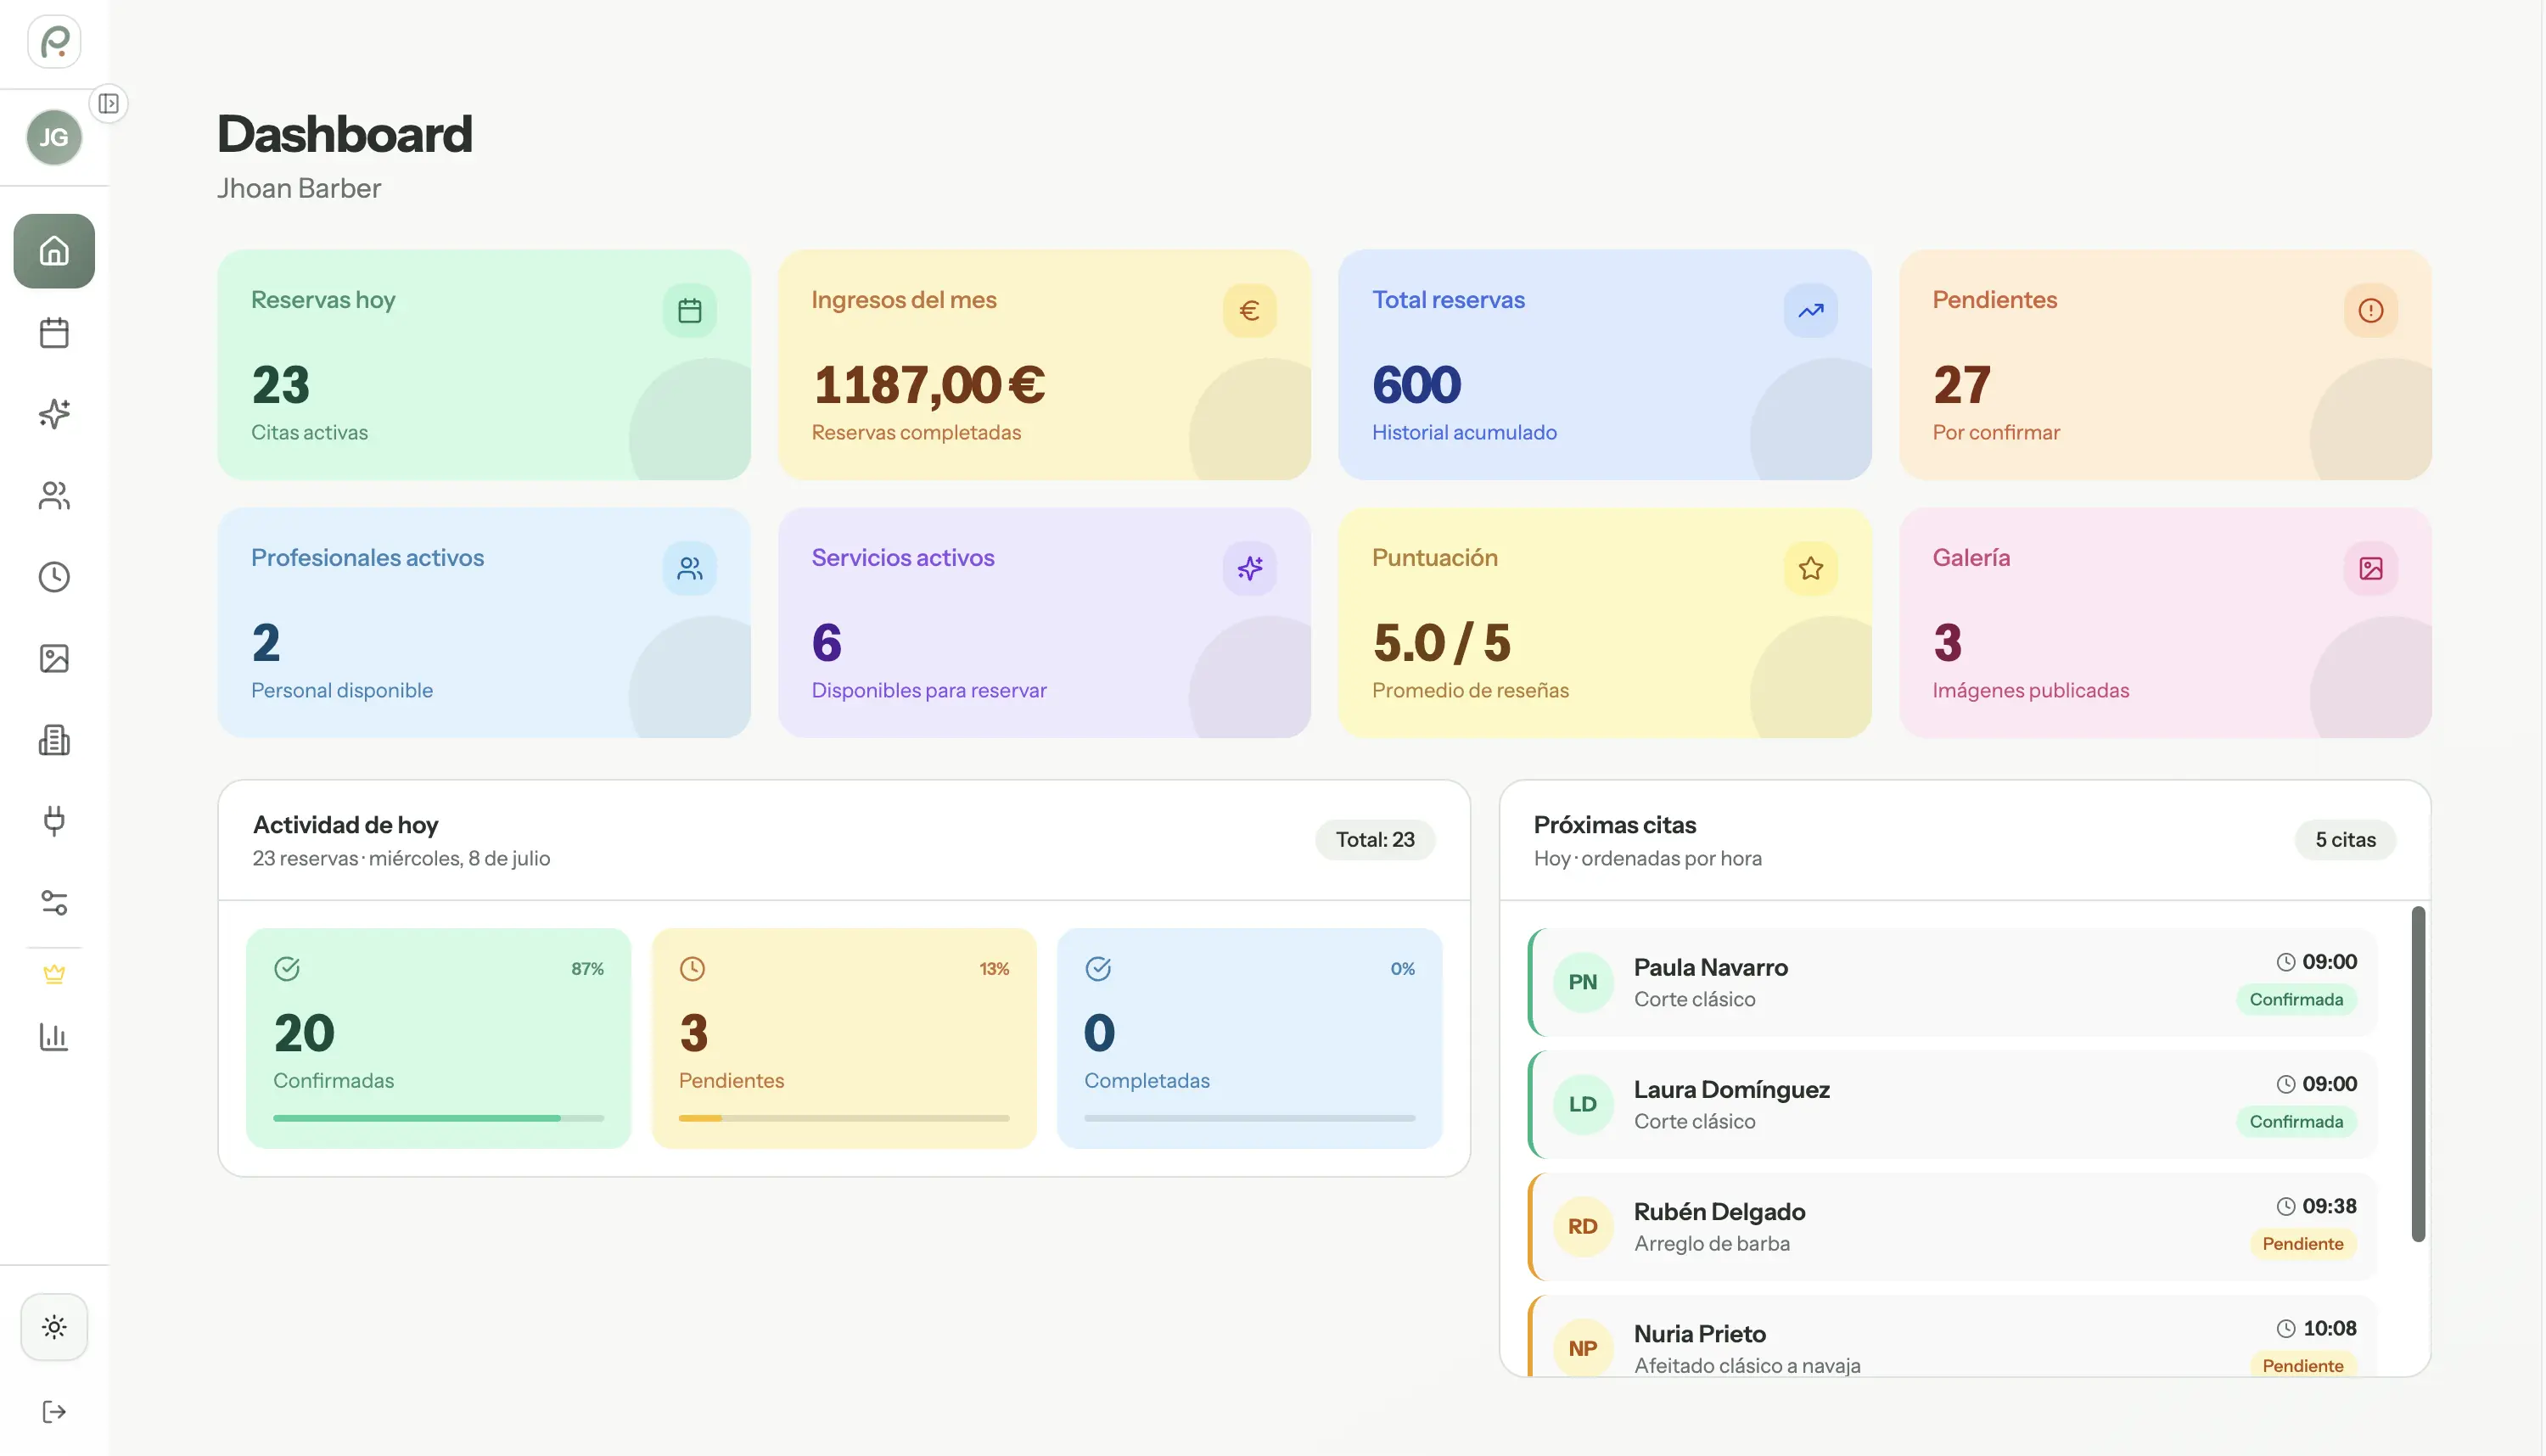2546x1456 pixels.
Task: Click sparkle icon in Servicios activos card
Action: pos(1249,569)
